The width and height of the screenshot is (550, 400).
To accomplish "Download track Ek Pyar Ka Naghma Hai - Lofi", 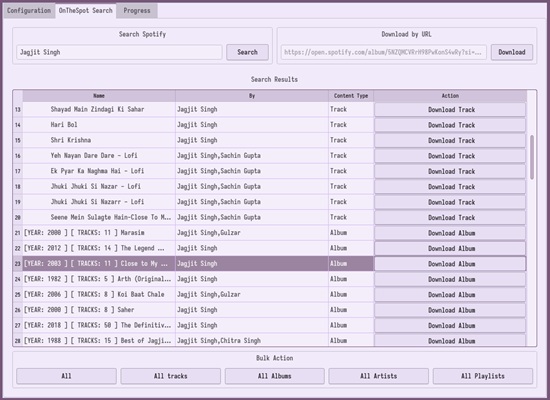I will (x=450, y=171).
